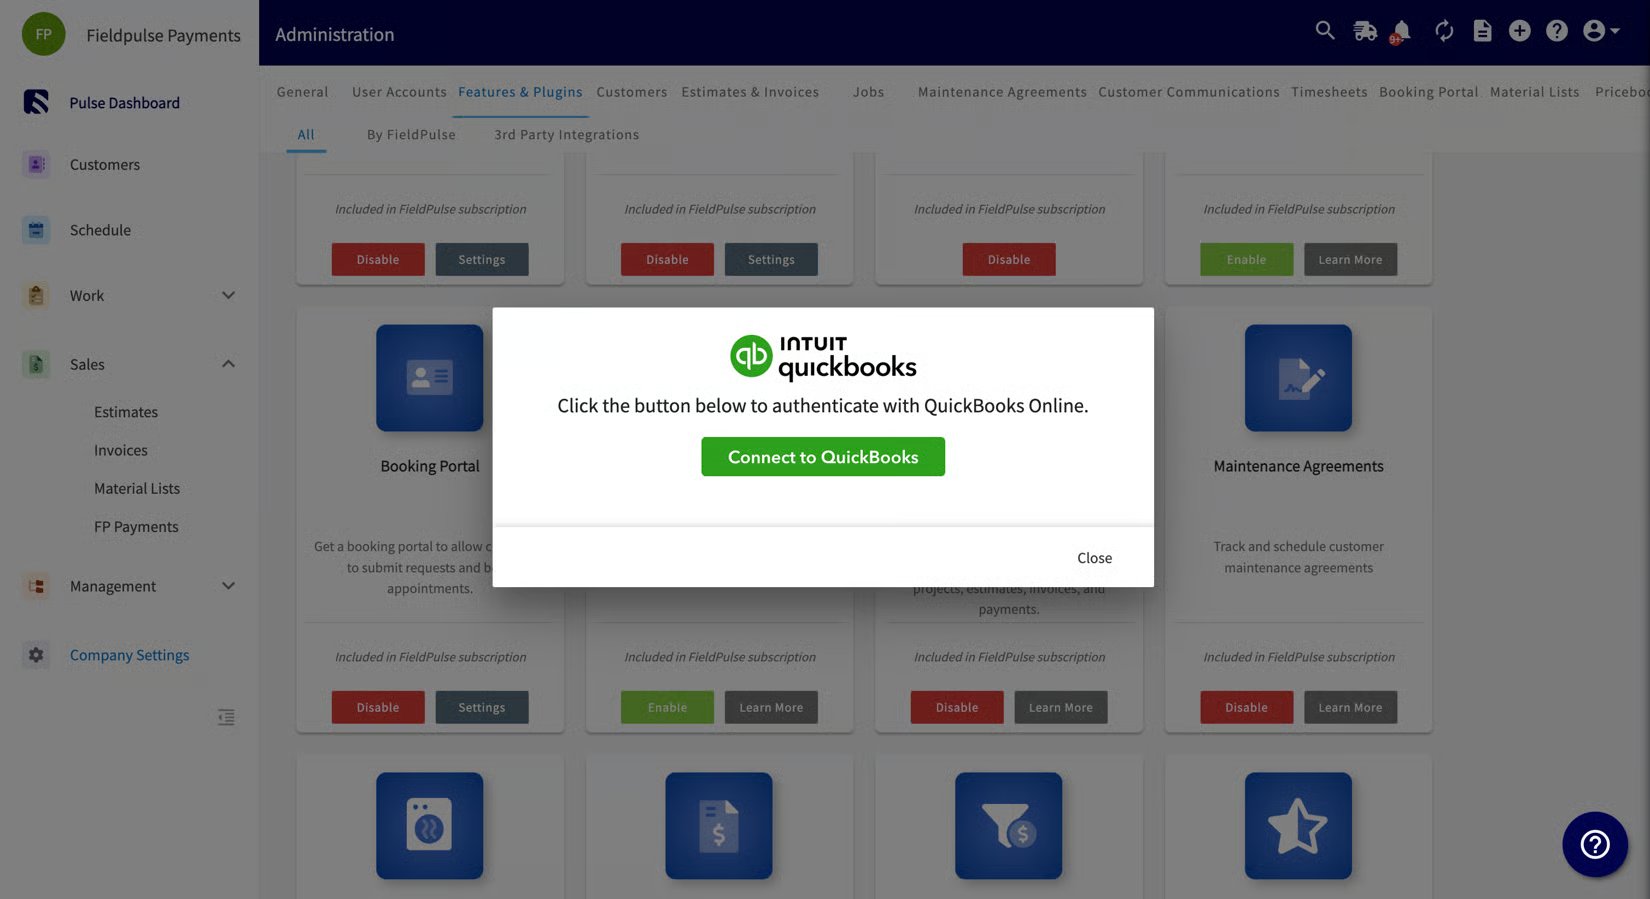Select the Features & Plugins tab
1650x899 pixels.
(x=520, y=92)
